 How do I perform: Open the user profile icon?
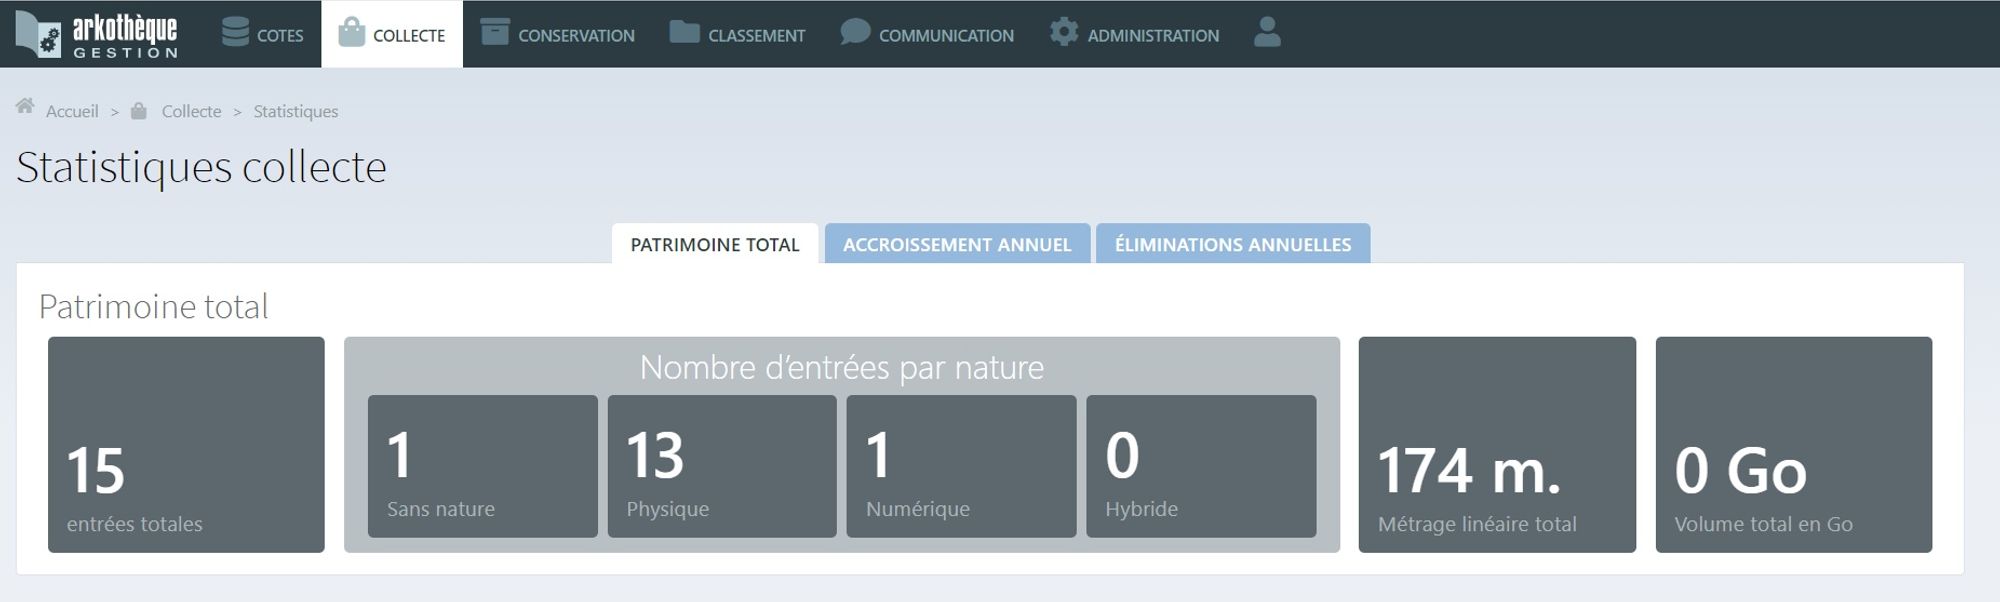click(1267, 32)
